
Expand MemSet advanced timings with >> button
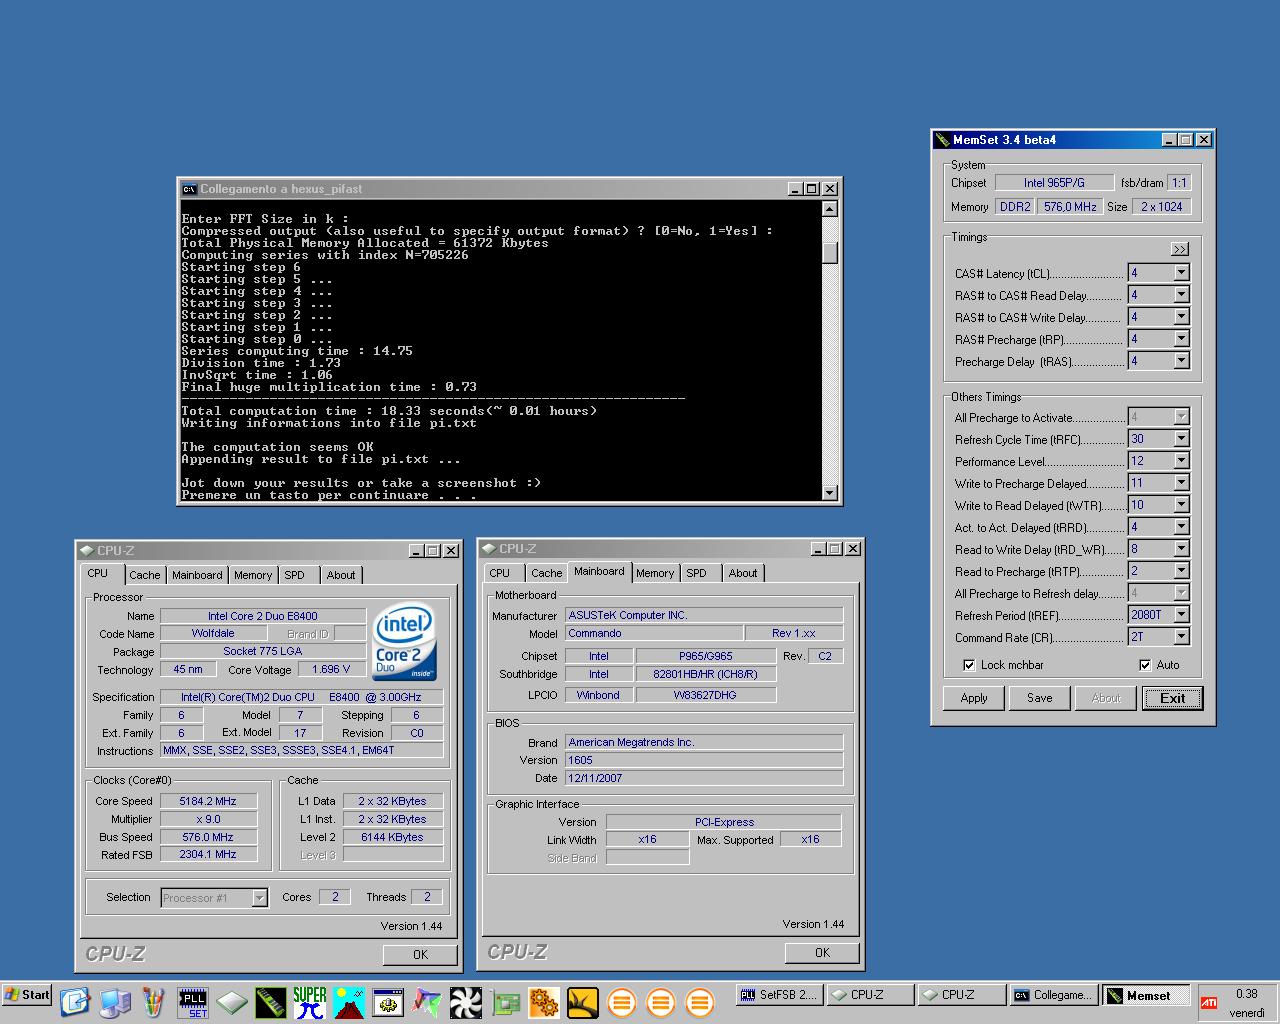point(1179,249)
